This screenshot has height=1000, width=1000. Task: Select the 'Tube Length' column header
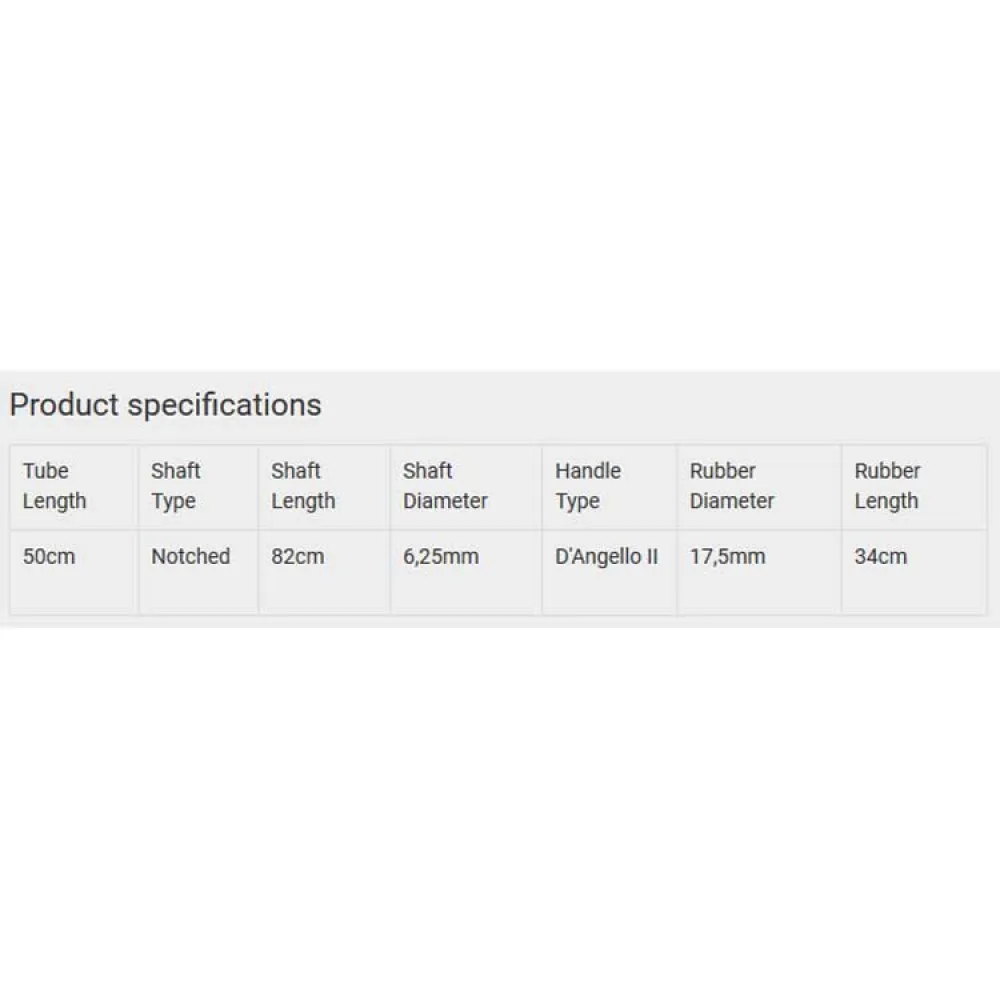(54, 486)
